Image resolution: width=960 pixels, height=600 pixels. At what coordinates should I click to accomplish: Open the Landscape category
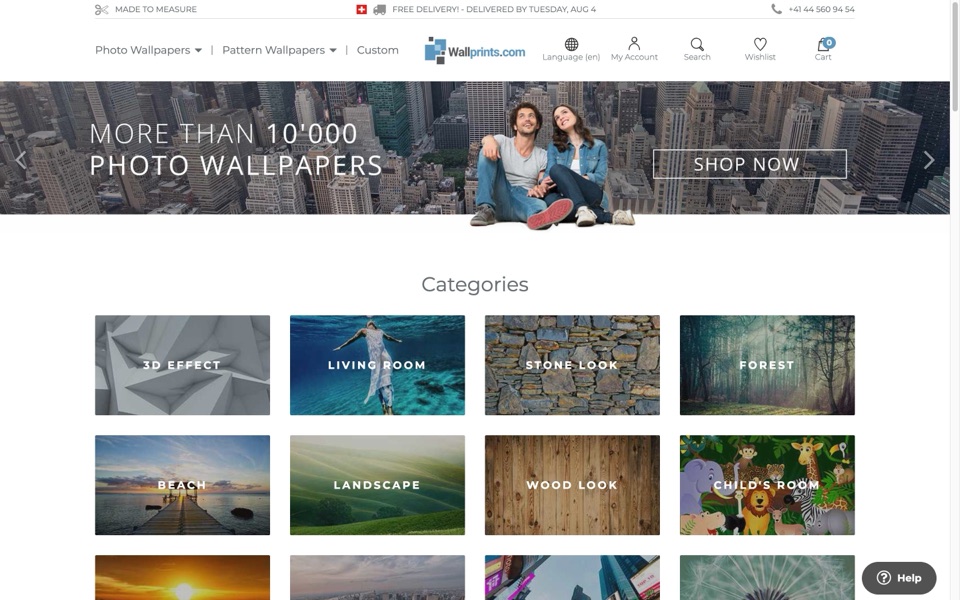tap(377, 485)
